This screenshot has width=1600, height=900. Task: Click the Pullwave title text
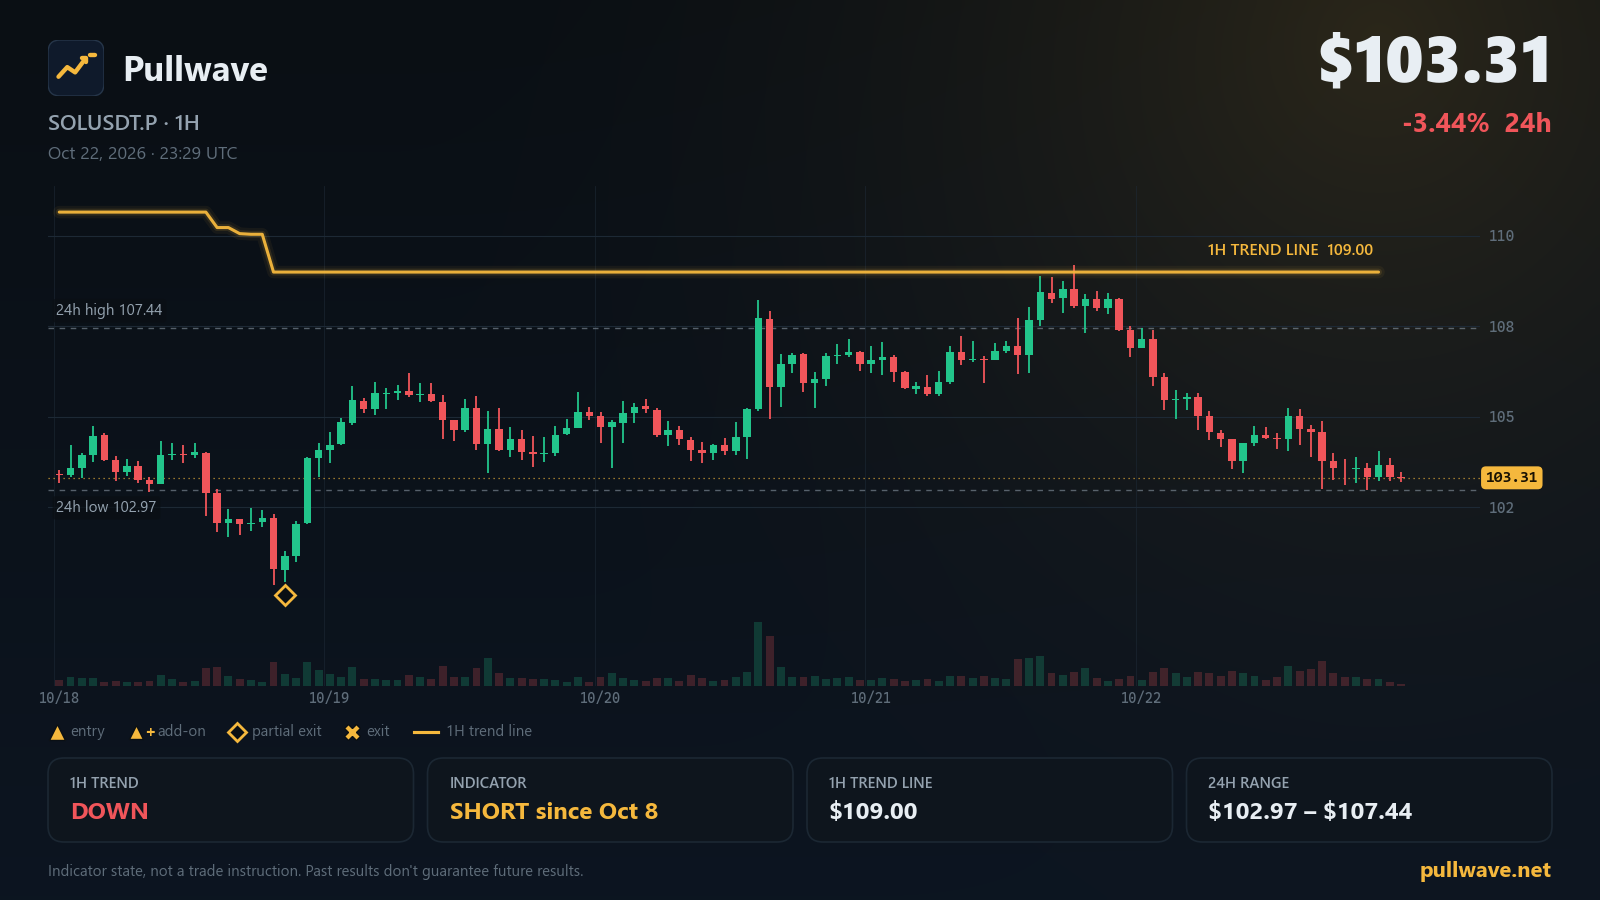(195, 69)
